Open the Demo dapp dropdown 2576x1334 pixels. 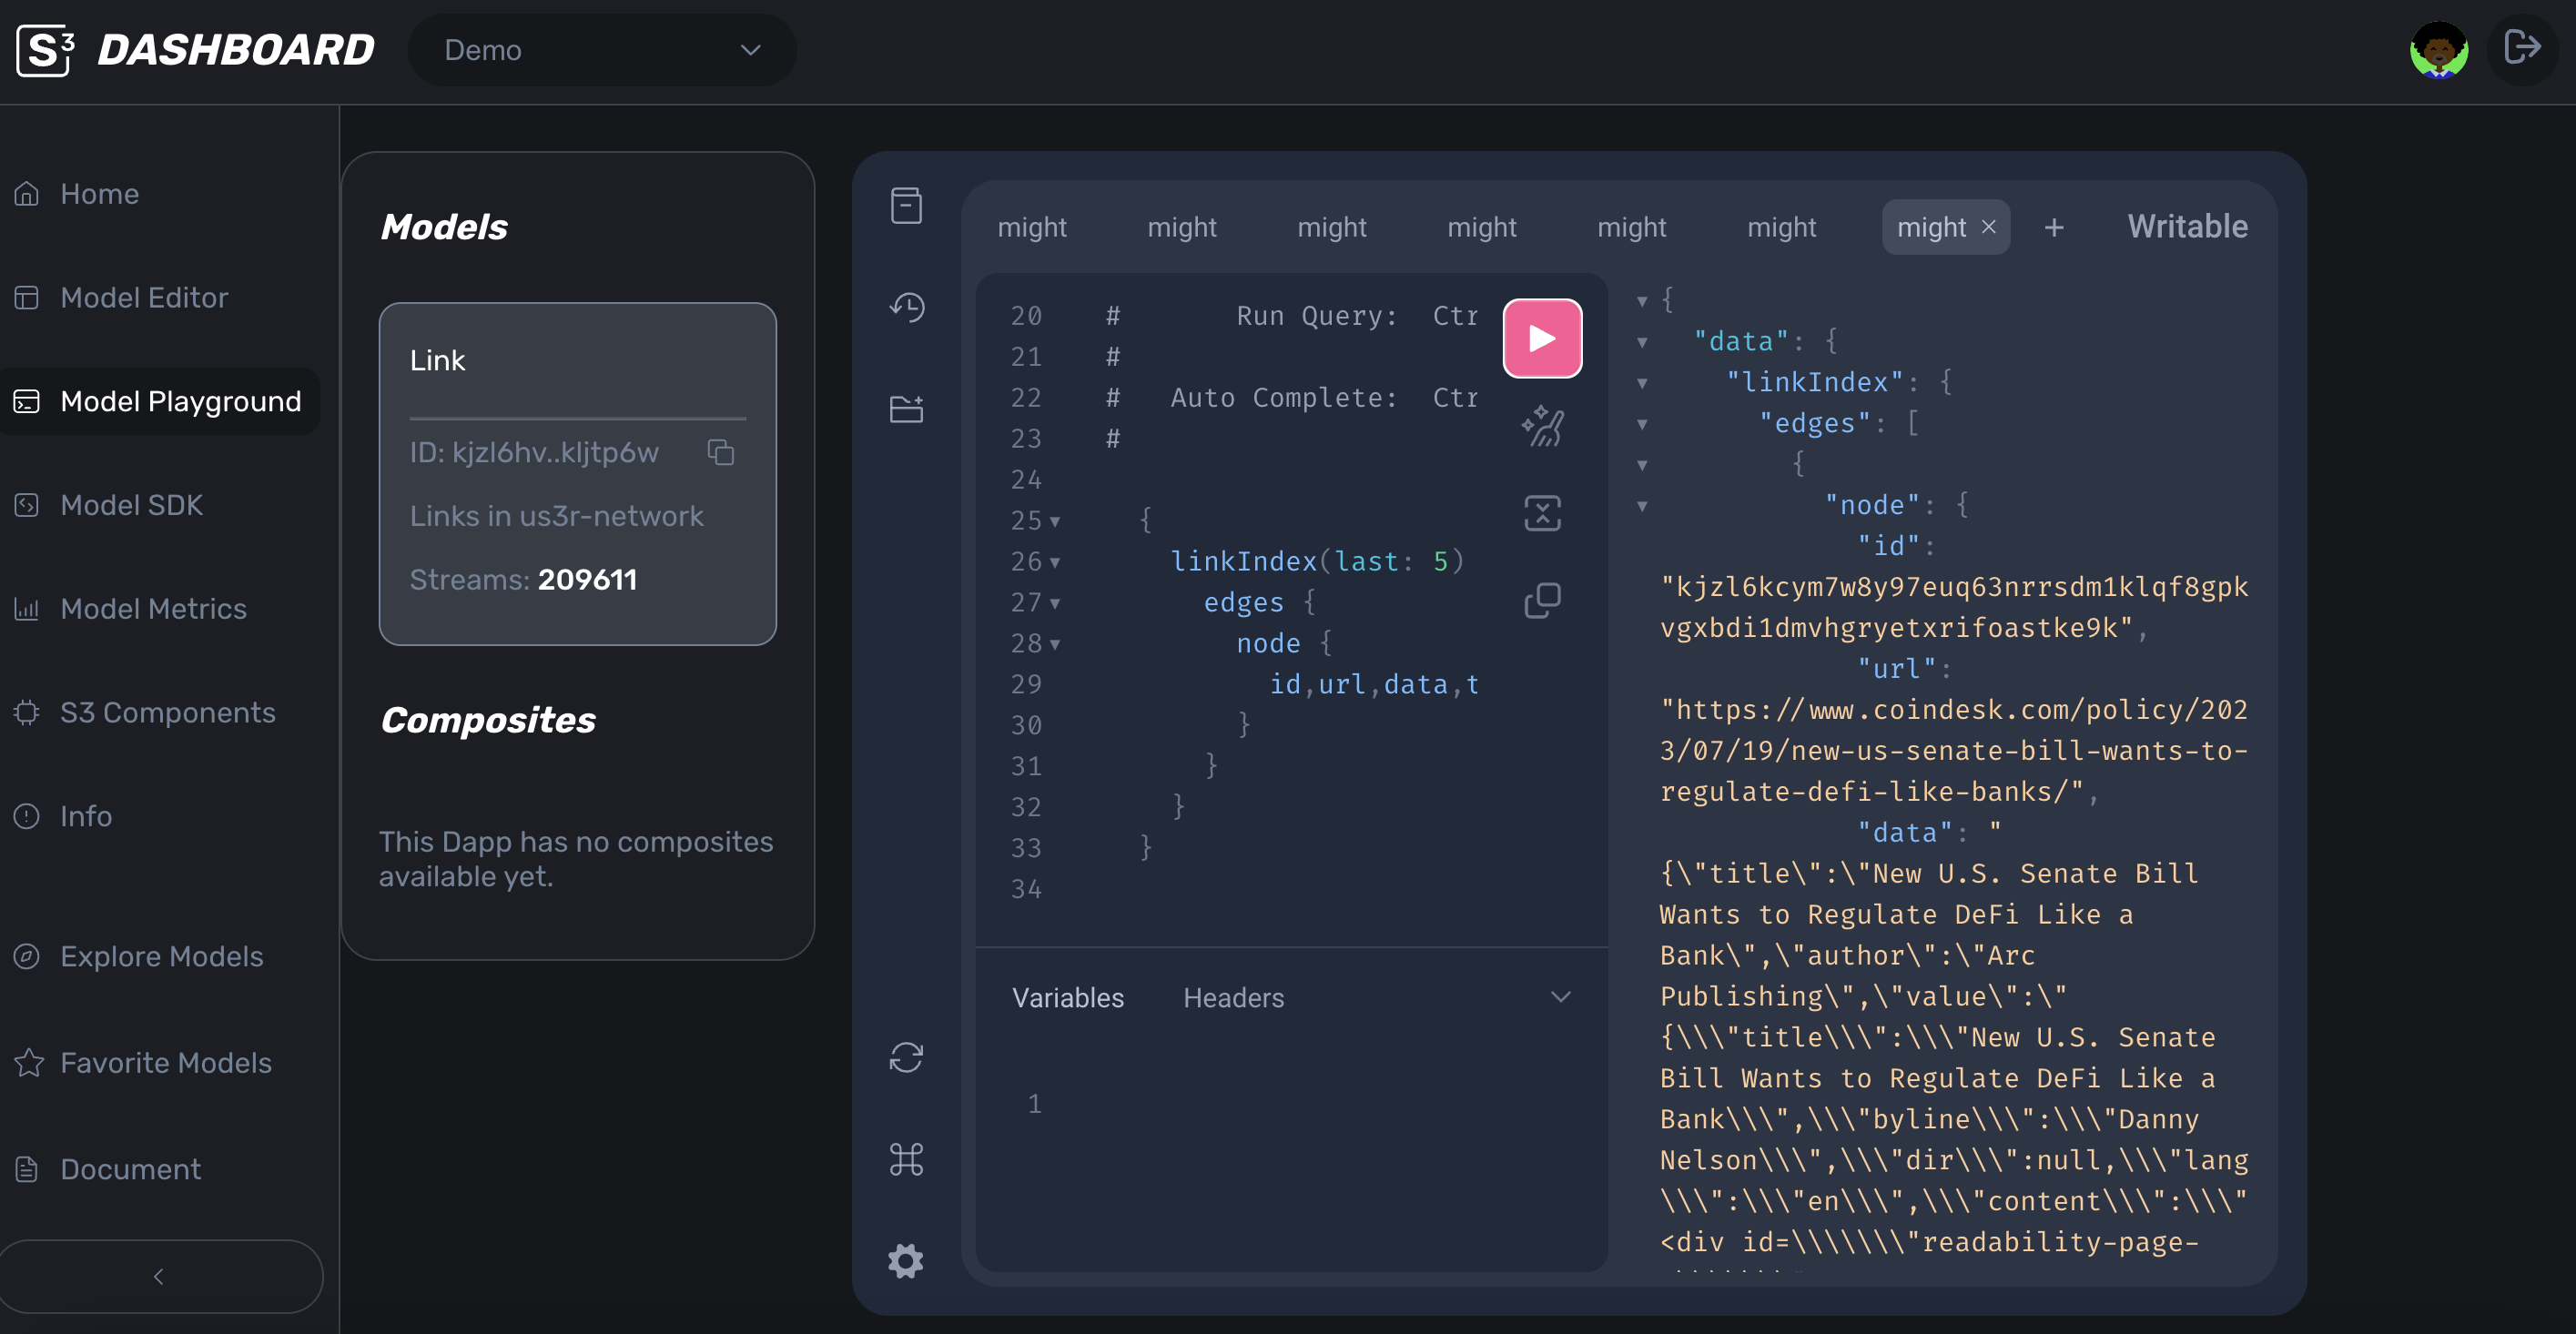pyautogui.click(x=602, y=50)
